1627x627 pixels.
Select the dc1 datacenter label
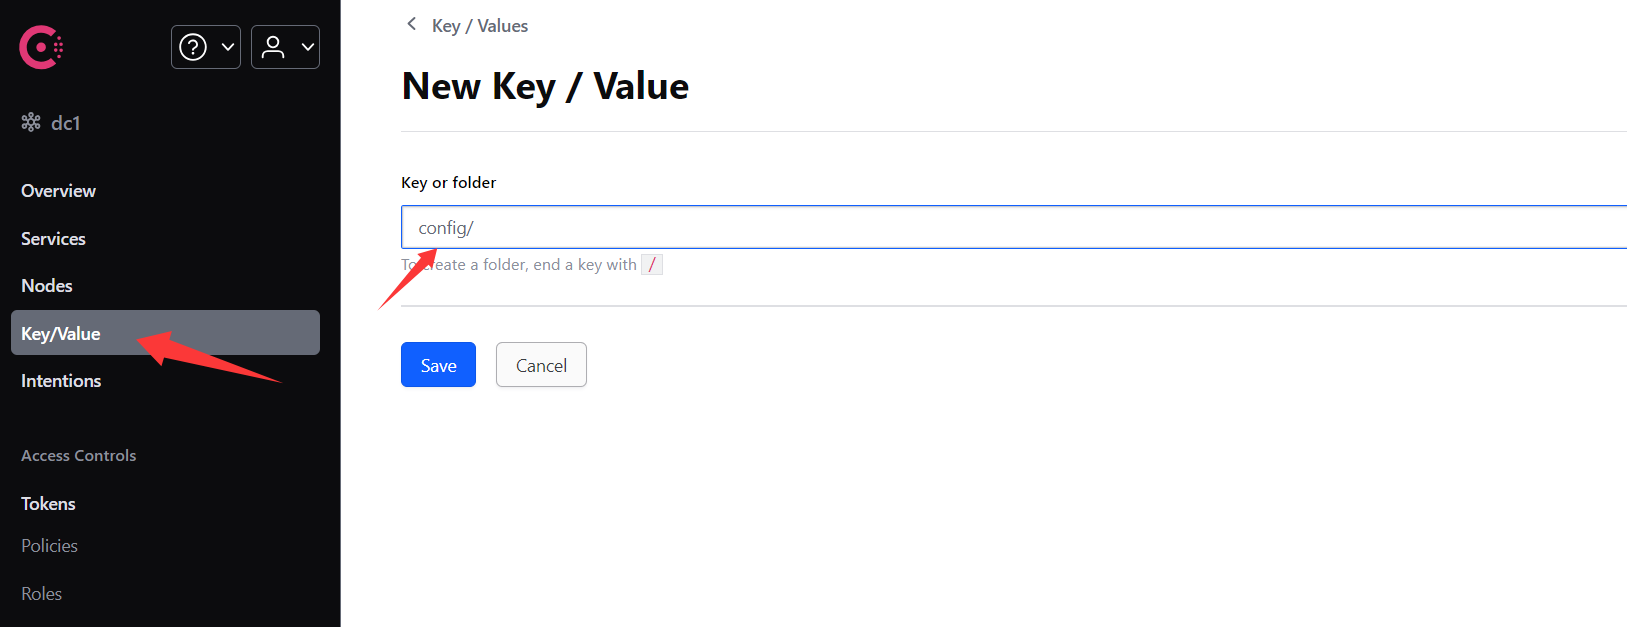[66, 123]
